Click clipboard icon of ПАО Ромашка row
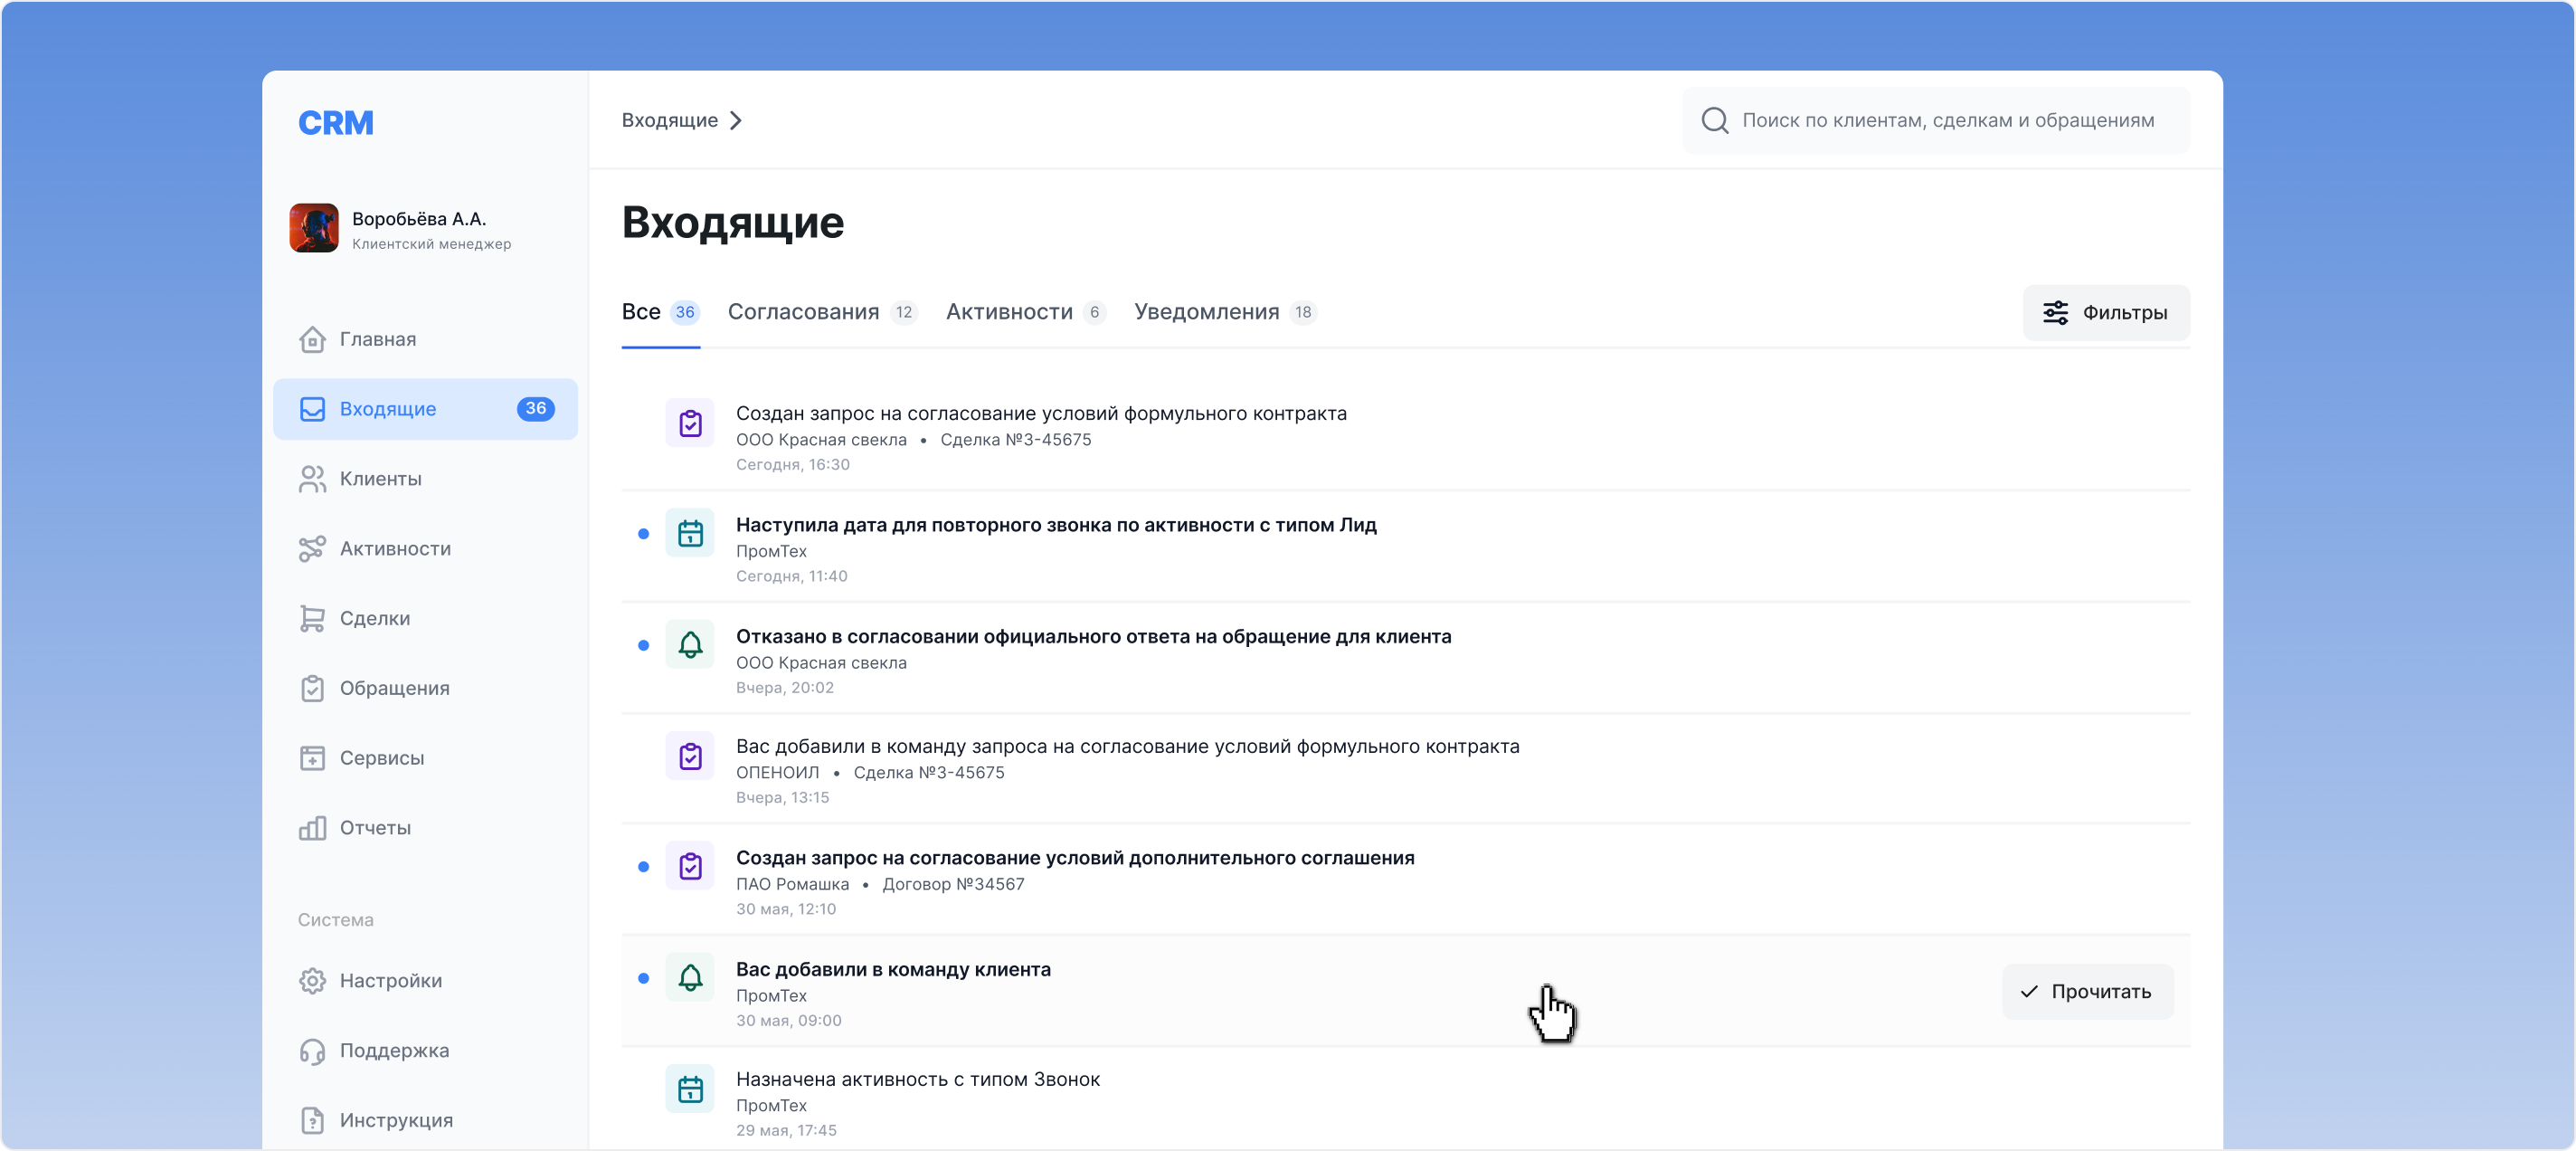This screenshot has width=2576, height=1151. [x=690, y=866]
